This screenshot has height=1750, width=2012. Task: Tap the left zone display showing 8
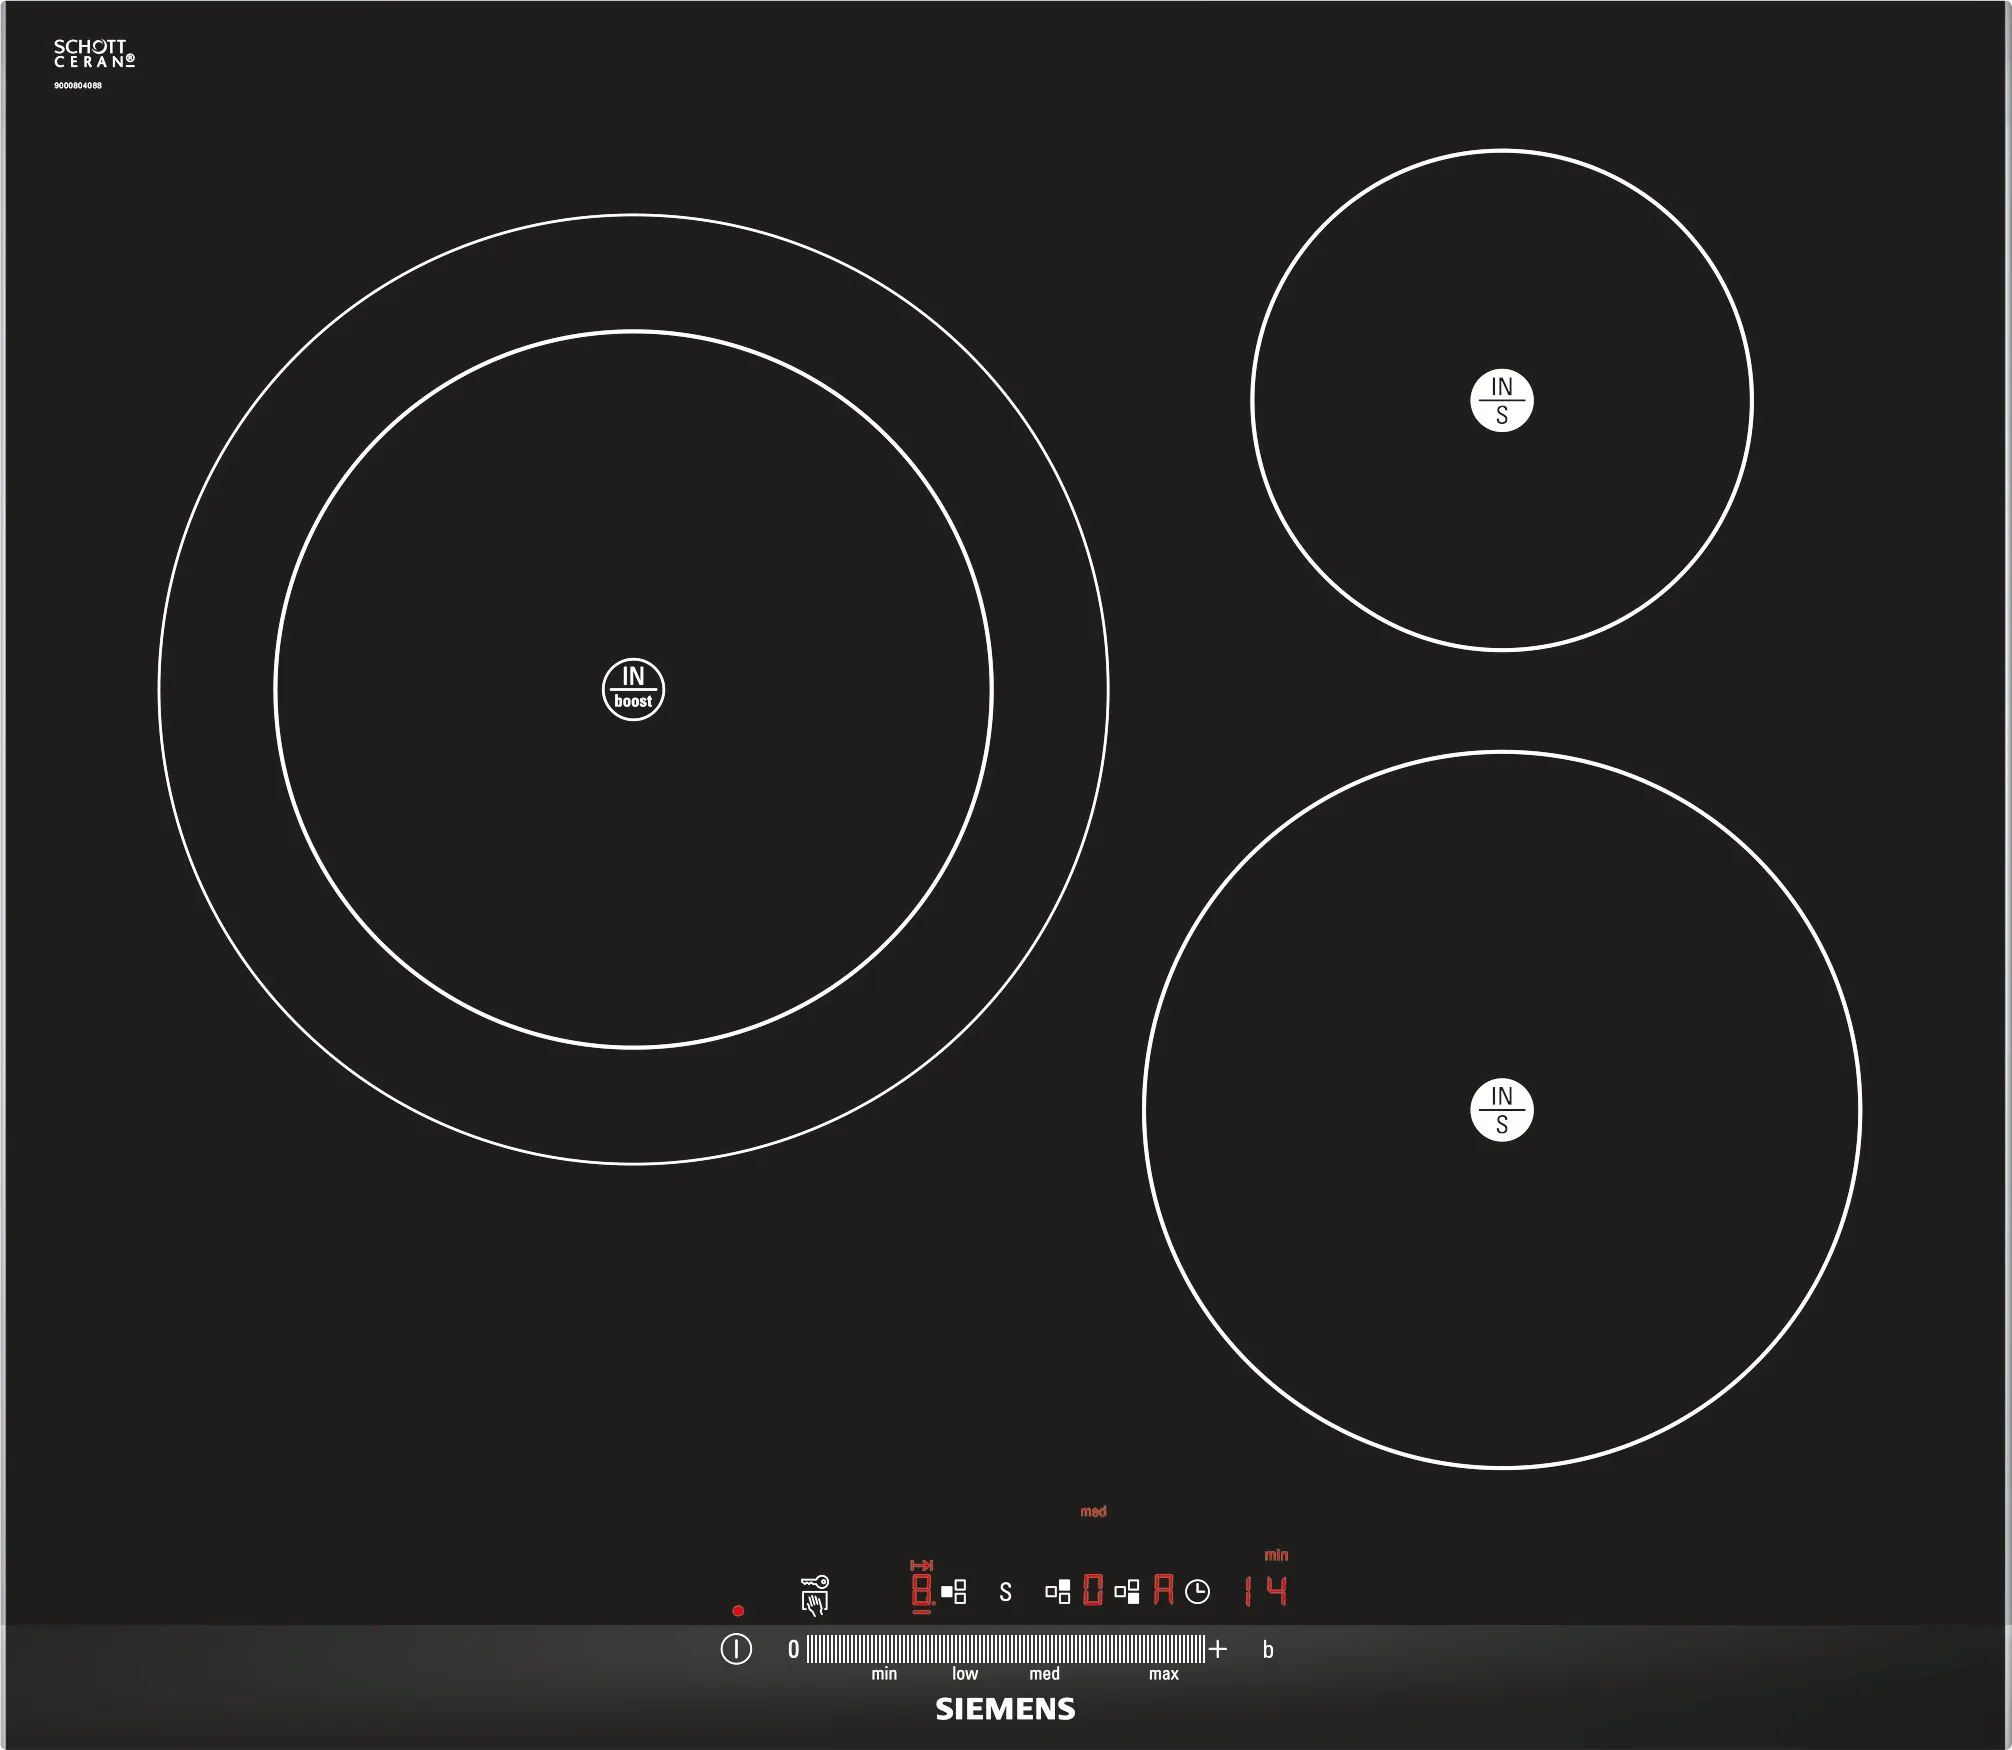pyautogui.click(x=921, y=1590)
